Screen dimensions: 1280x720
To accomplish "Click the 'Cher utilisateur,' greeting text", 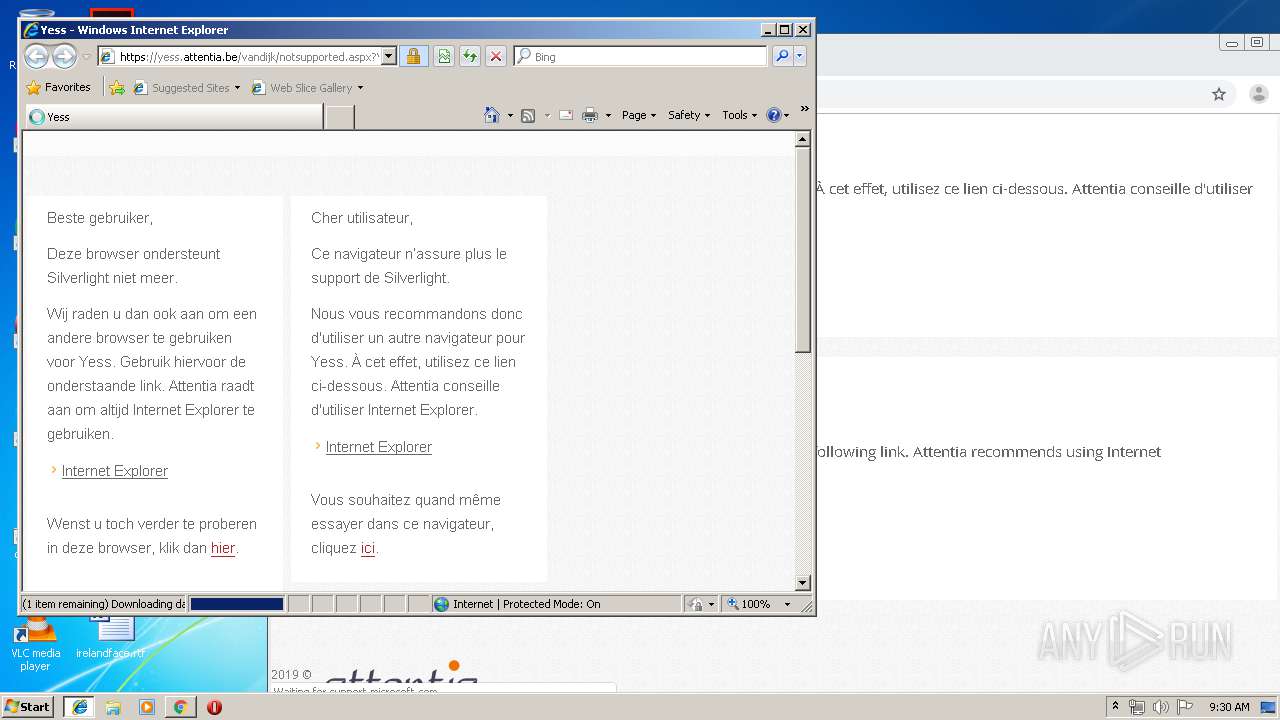I will pyautogui.click(x=362, y=218).
